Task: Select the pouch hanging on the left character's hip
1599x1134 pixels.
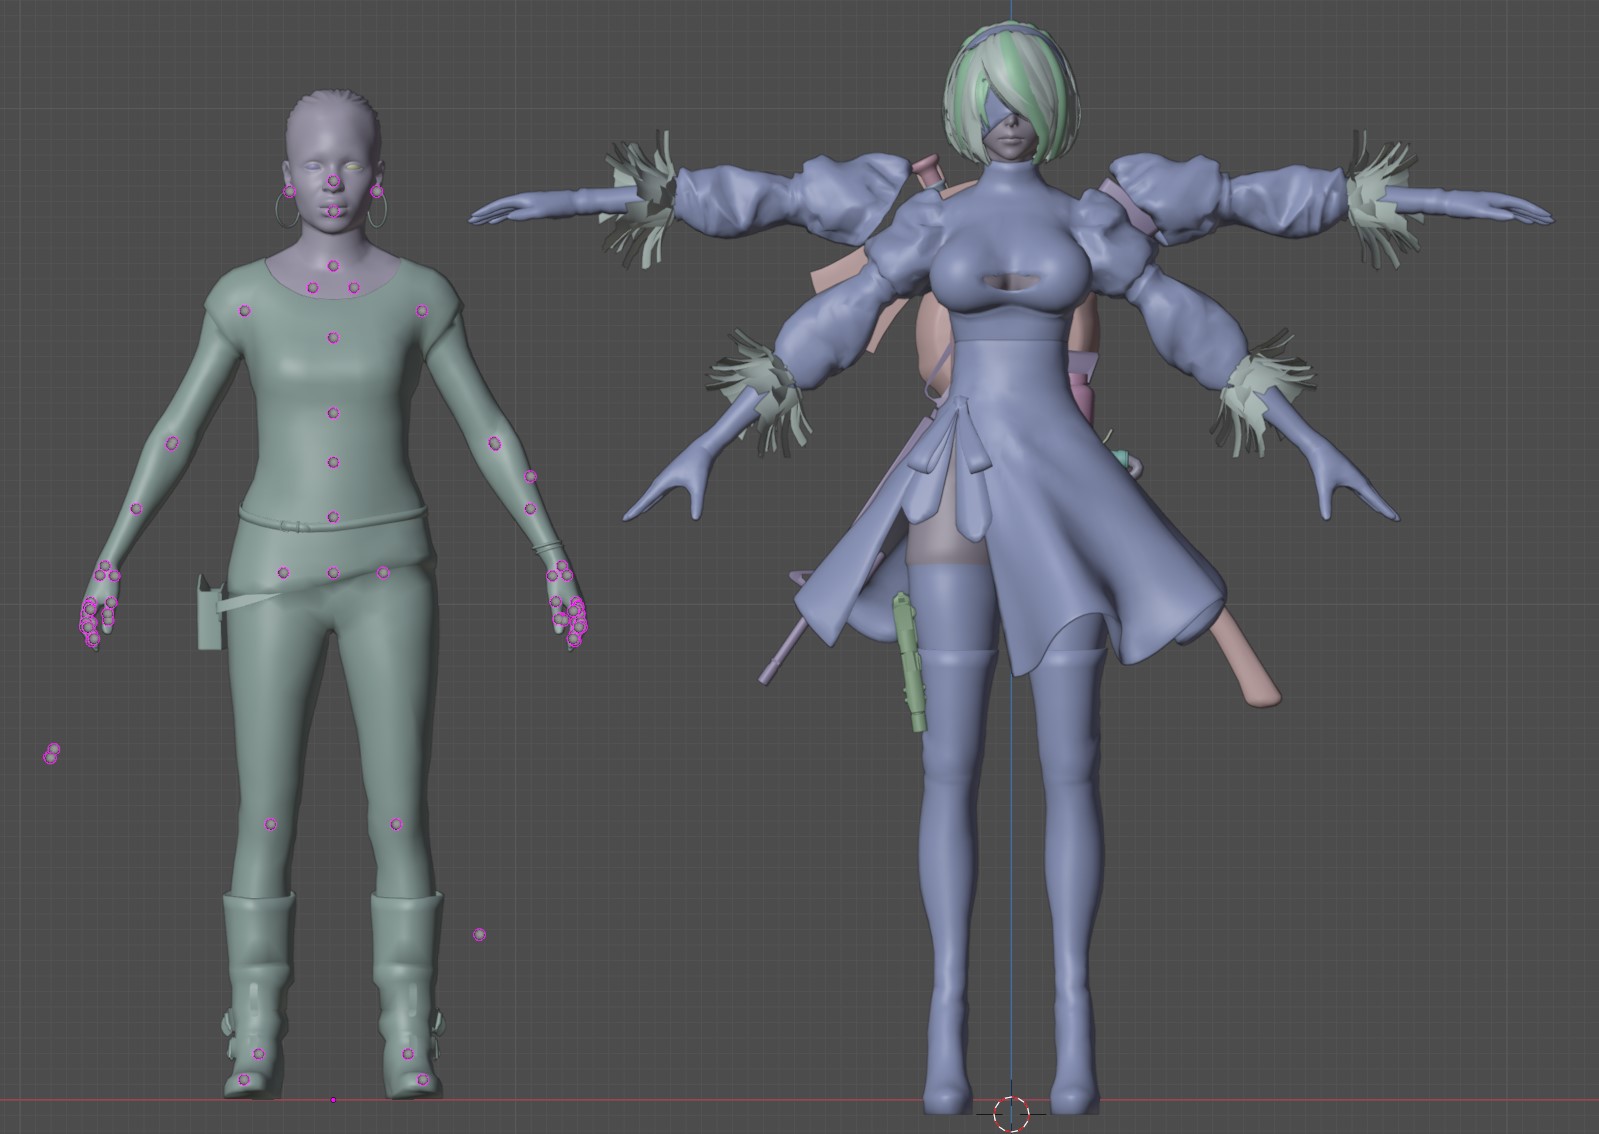Action: click(208, 612)
